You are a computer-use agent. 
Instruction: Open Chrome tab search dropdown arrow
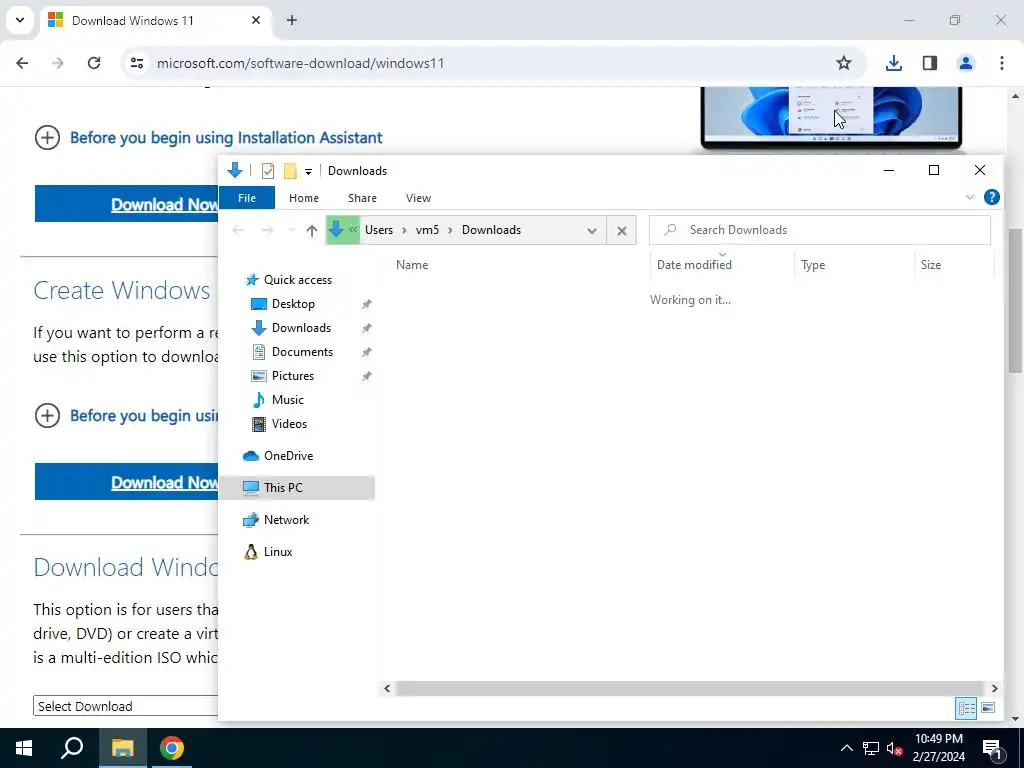point(20,20)
